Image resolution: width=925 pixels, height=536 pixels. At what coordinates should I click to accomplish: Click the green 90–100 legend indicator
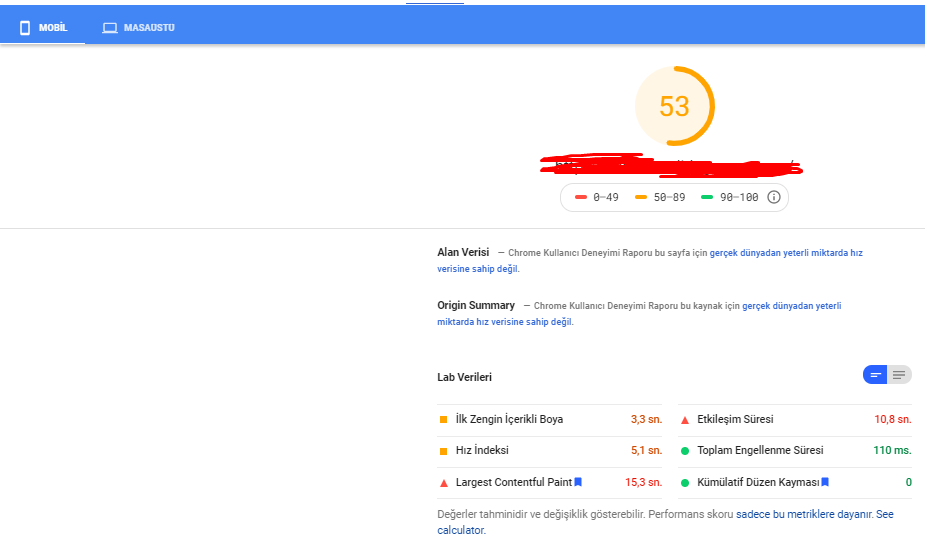(707, 197)
